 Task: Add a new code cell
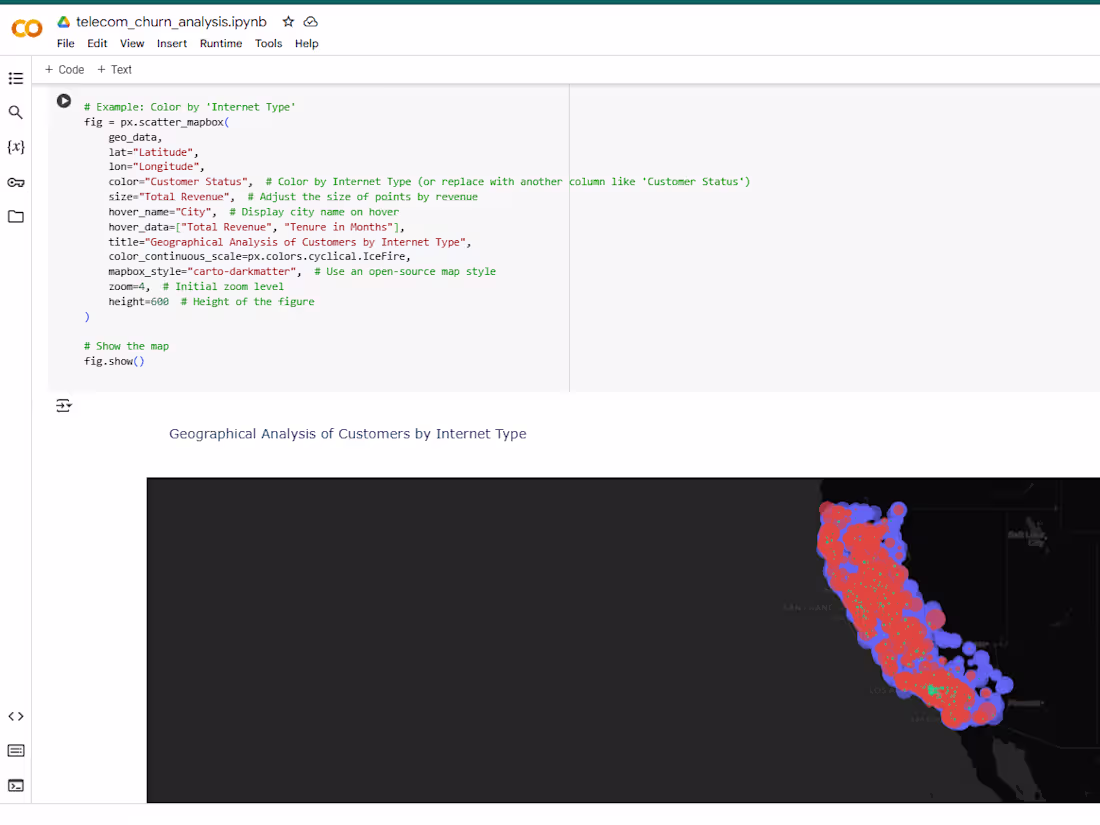[x=65, y=69]
